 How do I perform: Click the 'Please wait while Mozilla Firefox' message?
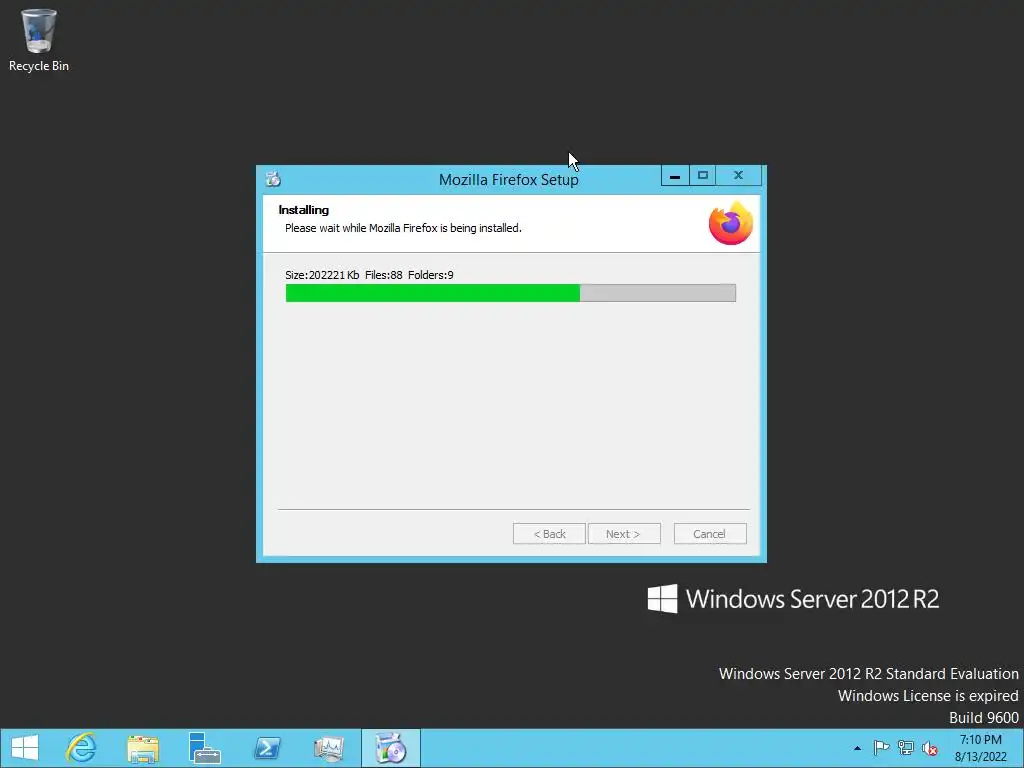tap(403, 228)
